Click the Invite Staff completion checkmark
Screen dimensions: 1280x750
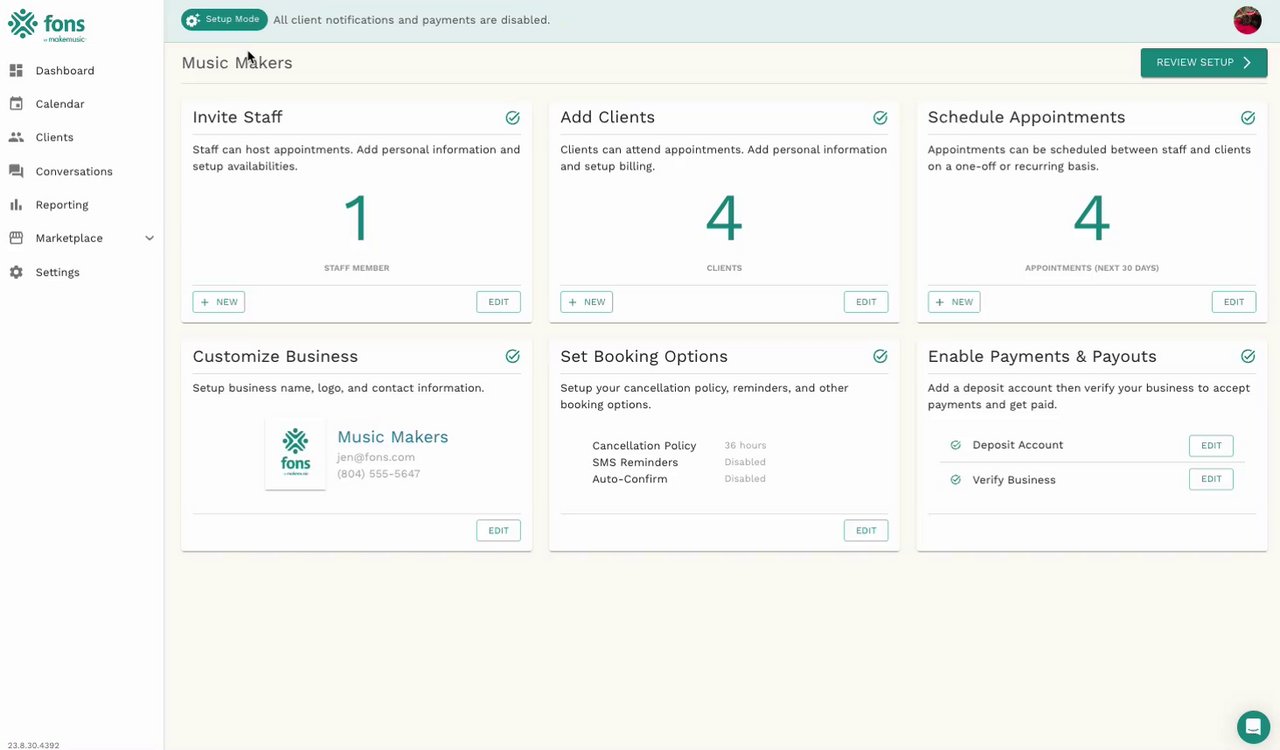[513, 118]
